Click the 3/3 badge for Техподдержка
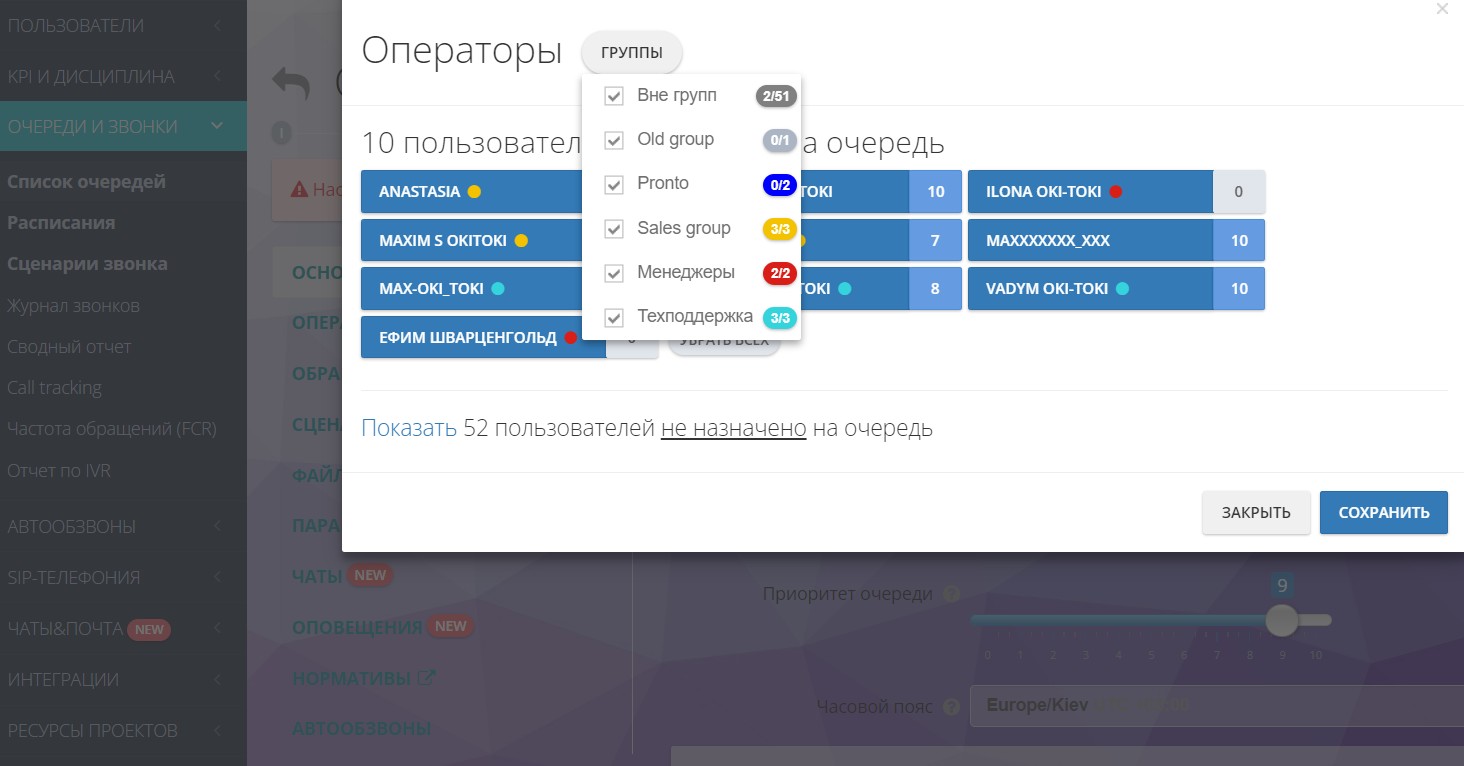Image resolution: width=1464 pixels, height=766 pixels. tap(779, 318)
